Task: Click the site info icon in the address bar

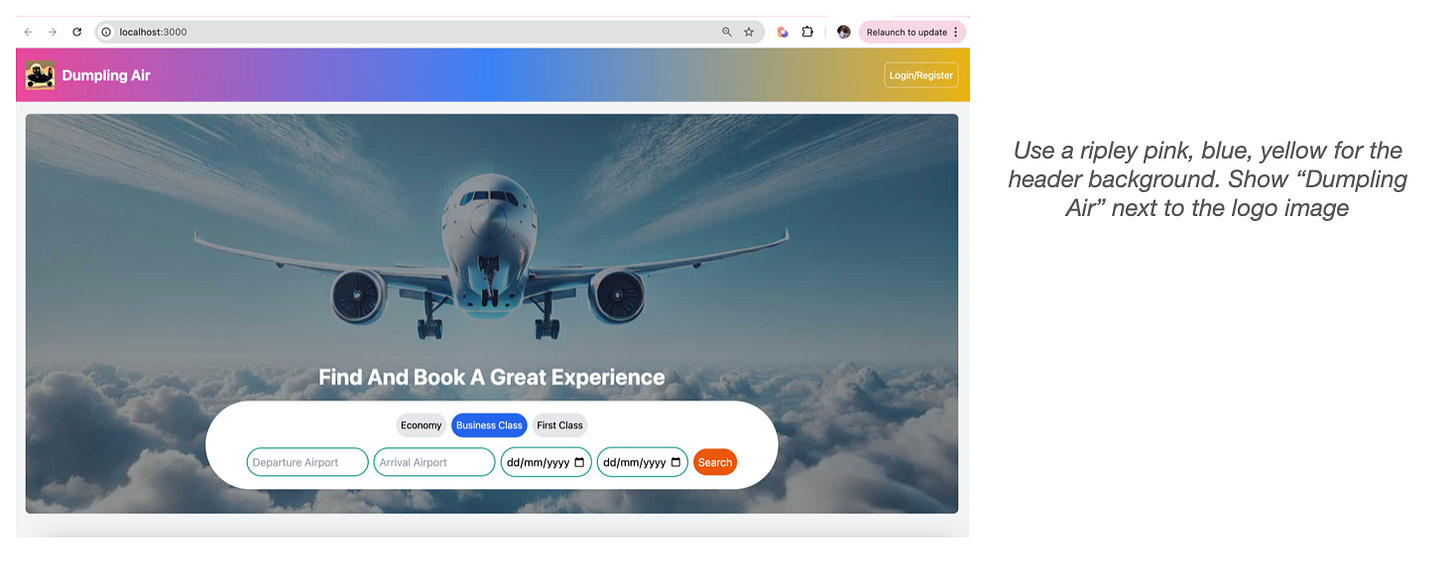Action: pos(106,32)
